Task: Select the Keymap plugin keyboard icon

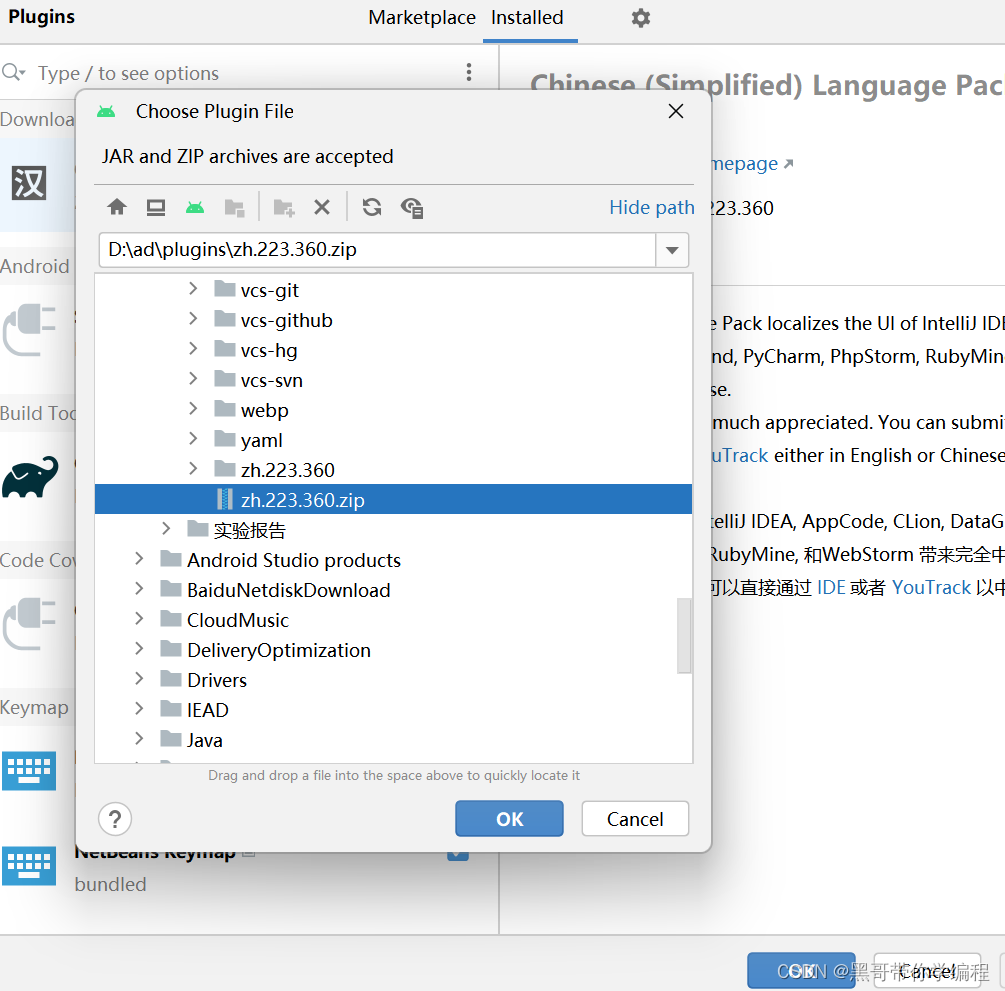Action: (x=29, y=770)
